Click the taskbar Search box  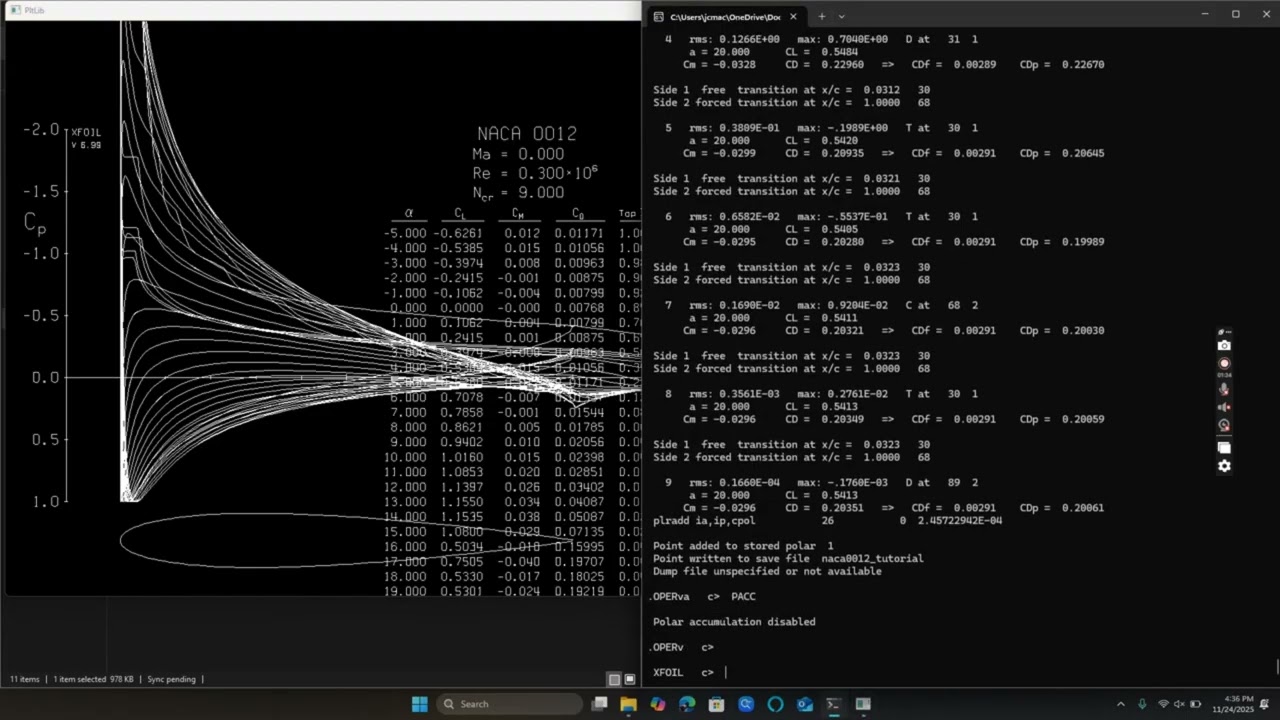[508, 704]
